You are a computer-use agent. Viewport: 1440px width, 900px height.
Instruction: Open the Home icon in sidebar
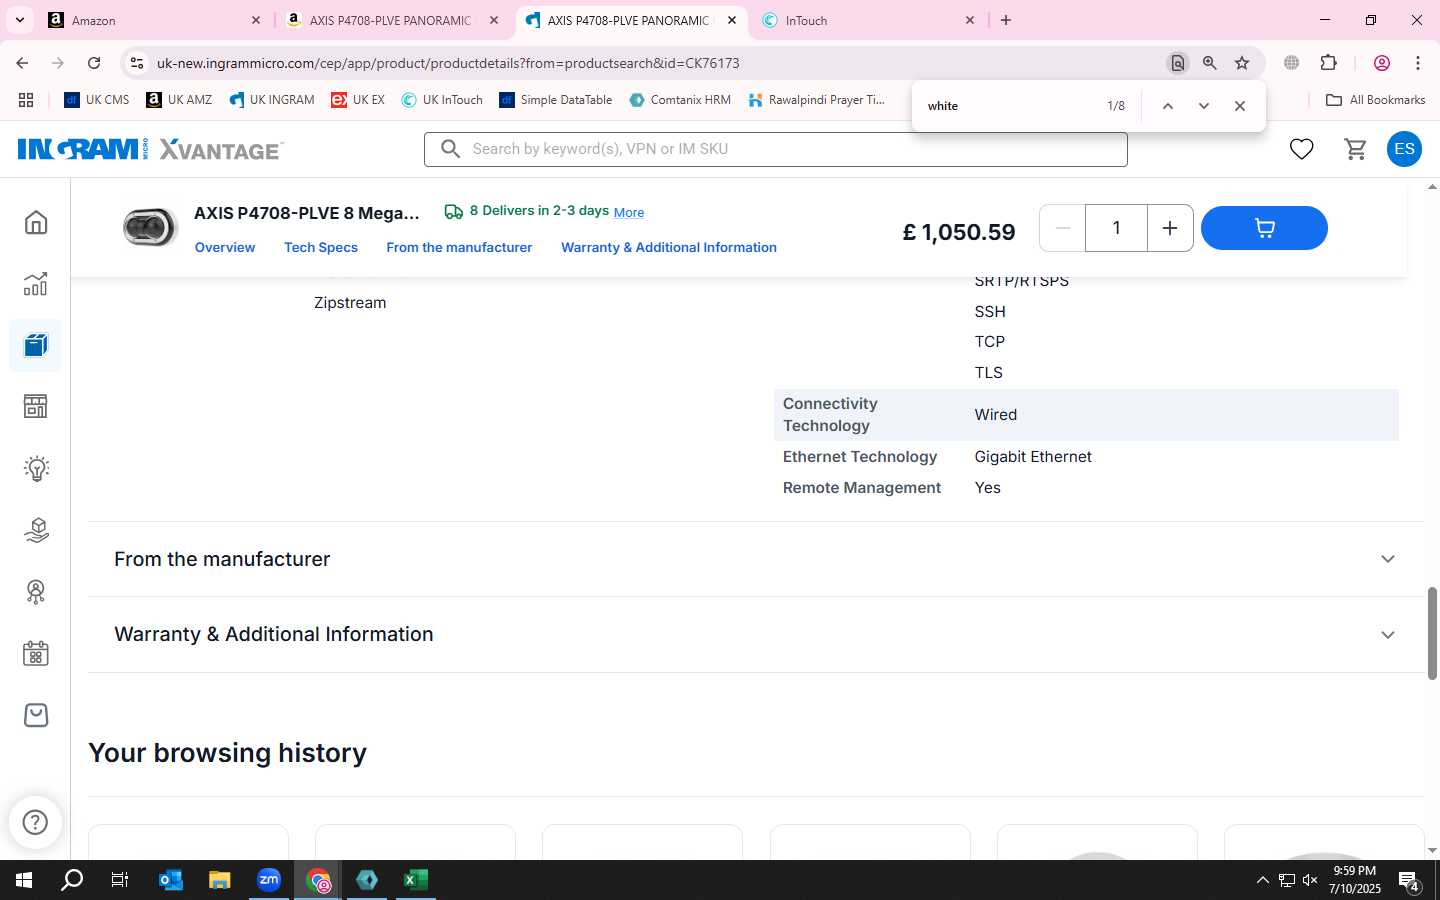click(x=36, y=222)
